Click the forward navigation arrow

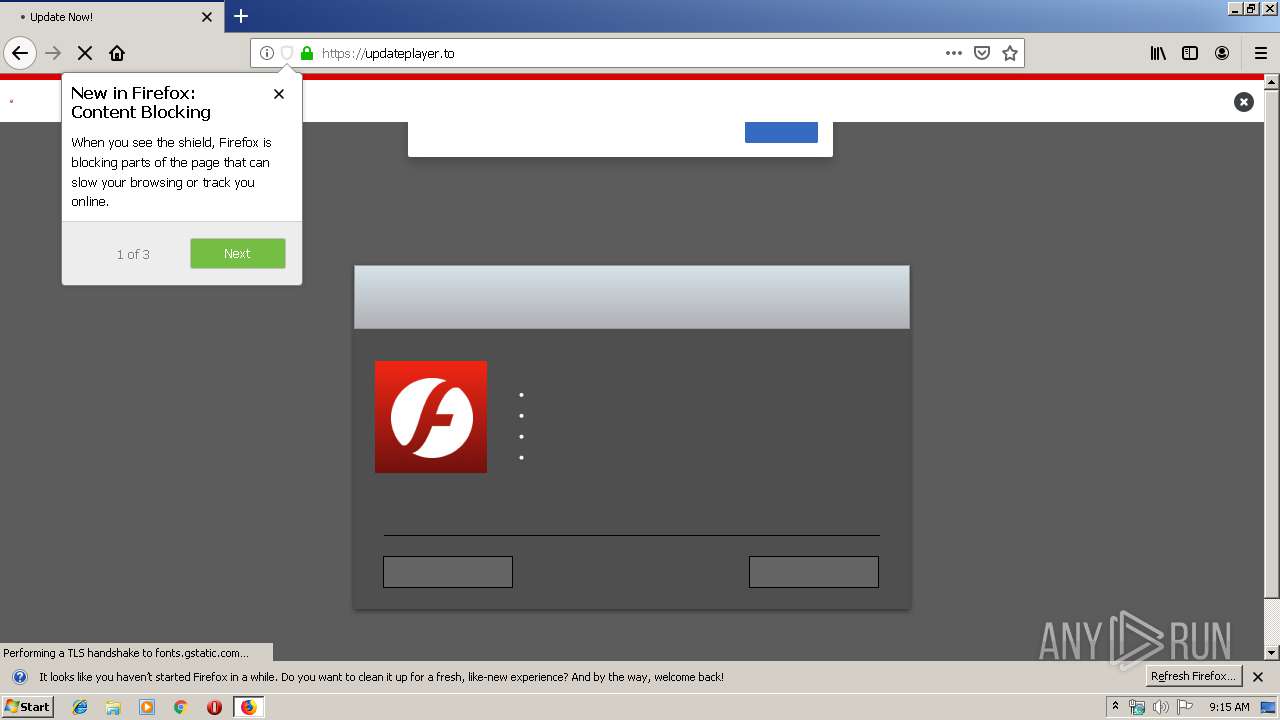pyautogui.click(x=53, y=53)
